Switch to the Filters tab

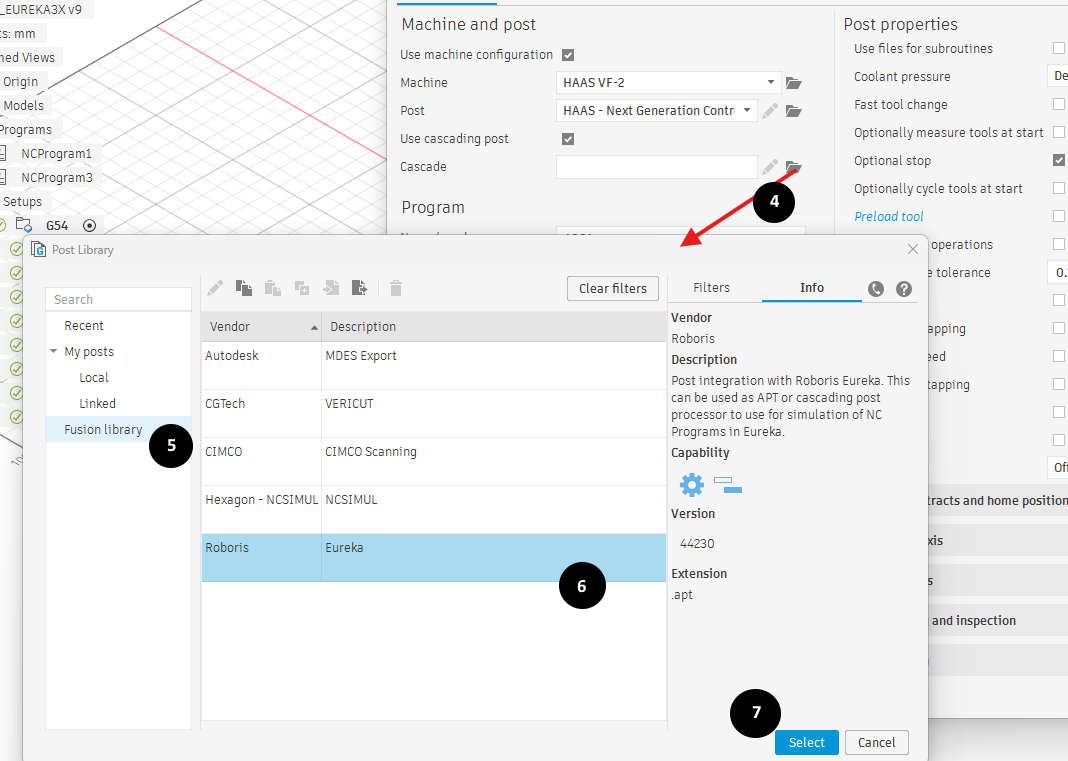coord(711,288)
